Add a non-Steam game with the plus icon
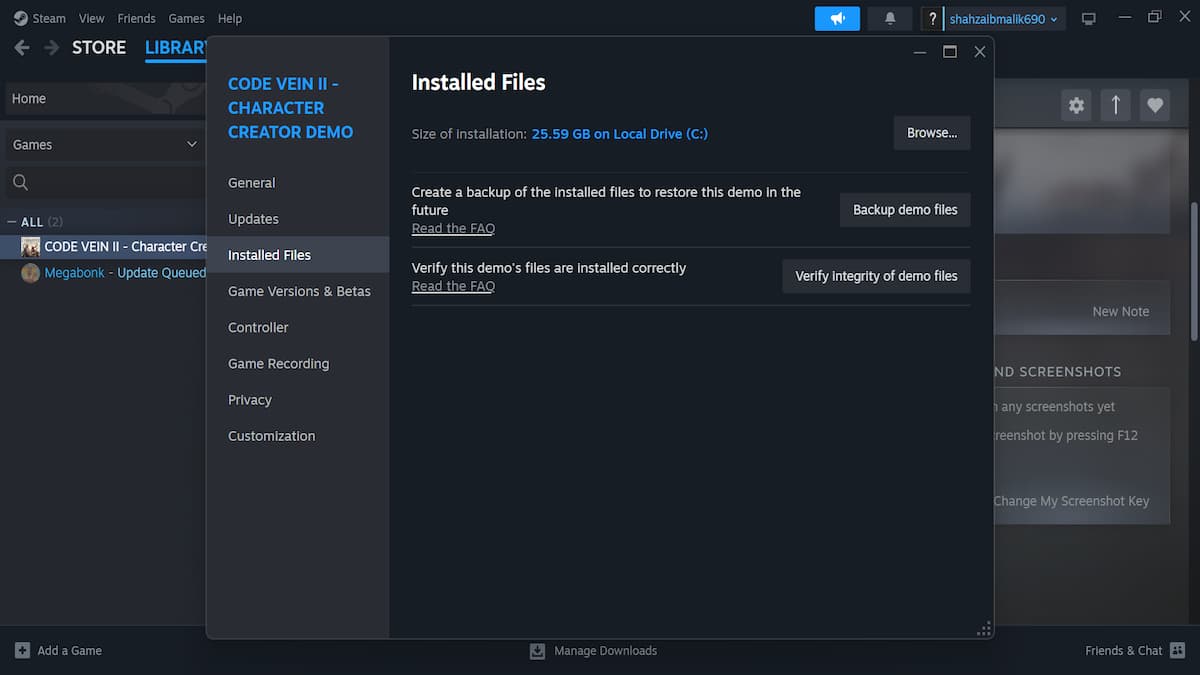 click(x=21, y=650)
